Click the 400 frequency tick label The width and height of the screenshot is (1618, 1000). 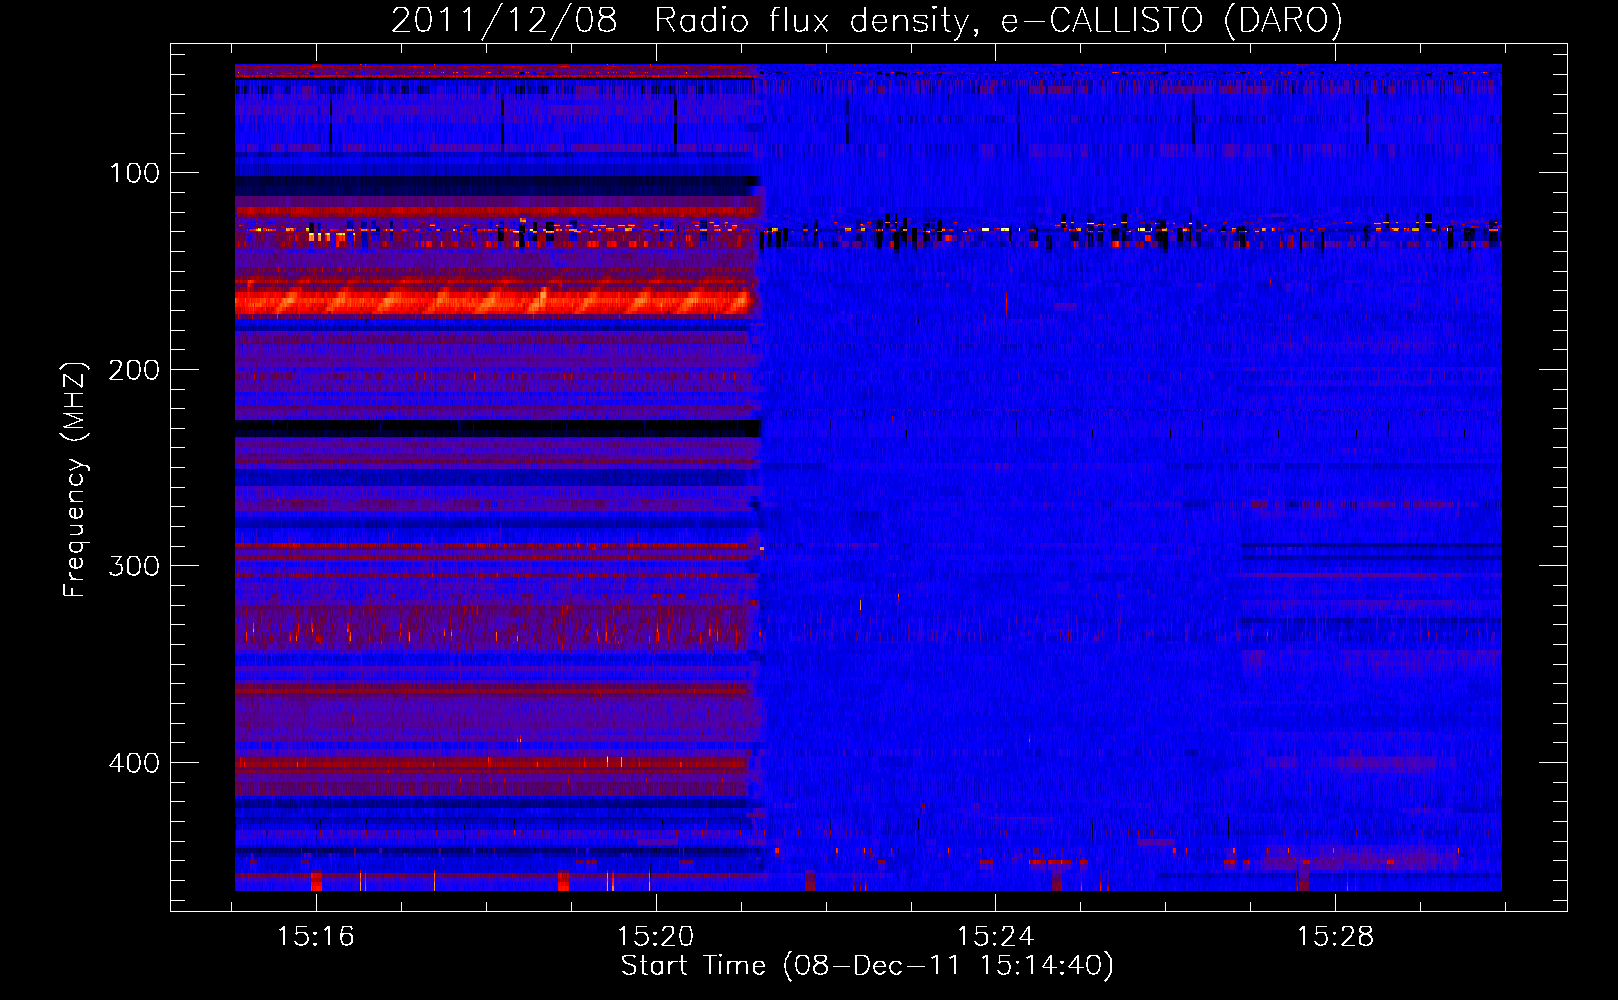pos(134,763)
